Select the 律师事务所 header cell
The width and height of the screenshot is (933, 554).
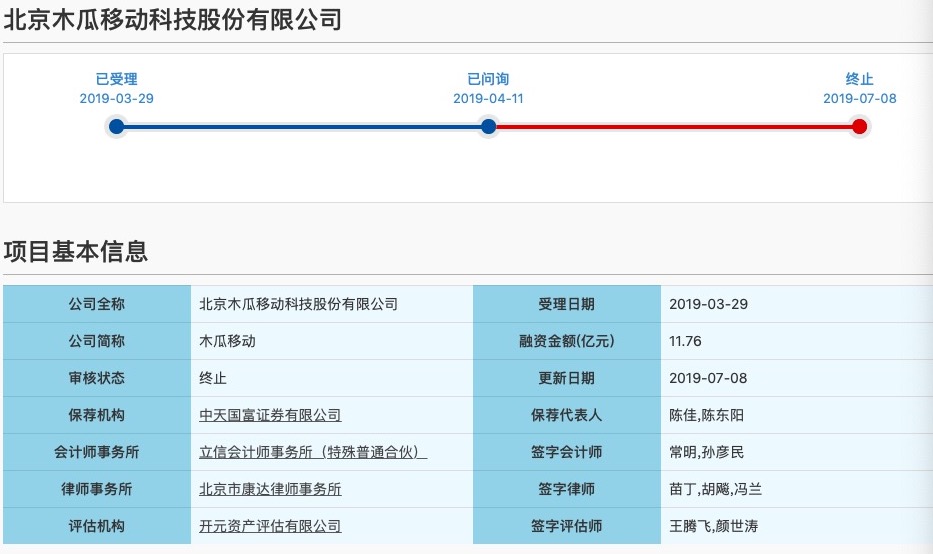point(97,489)
